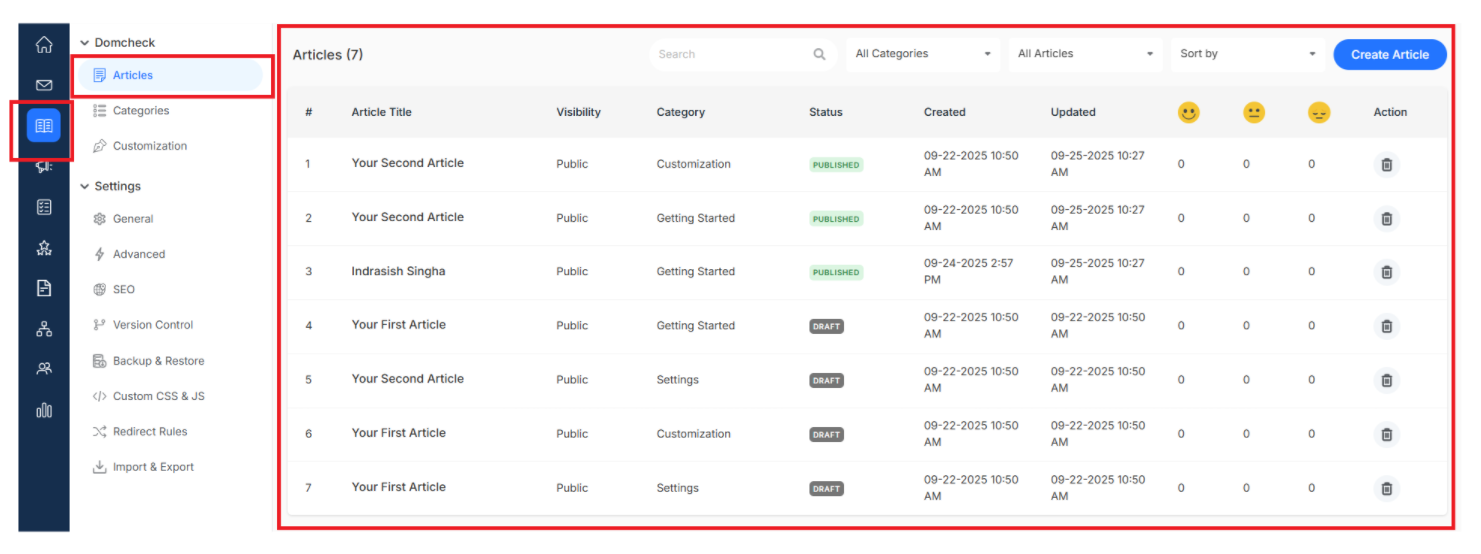Click PUBLISHED badge in row 3

coord(836,272)
